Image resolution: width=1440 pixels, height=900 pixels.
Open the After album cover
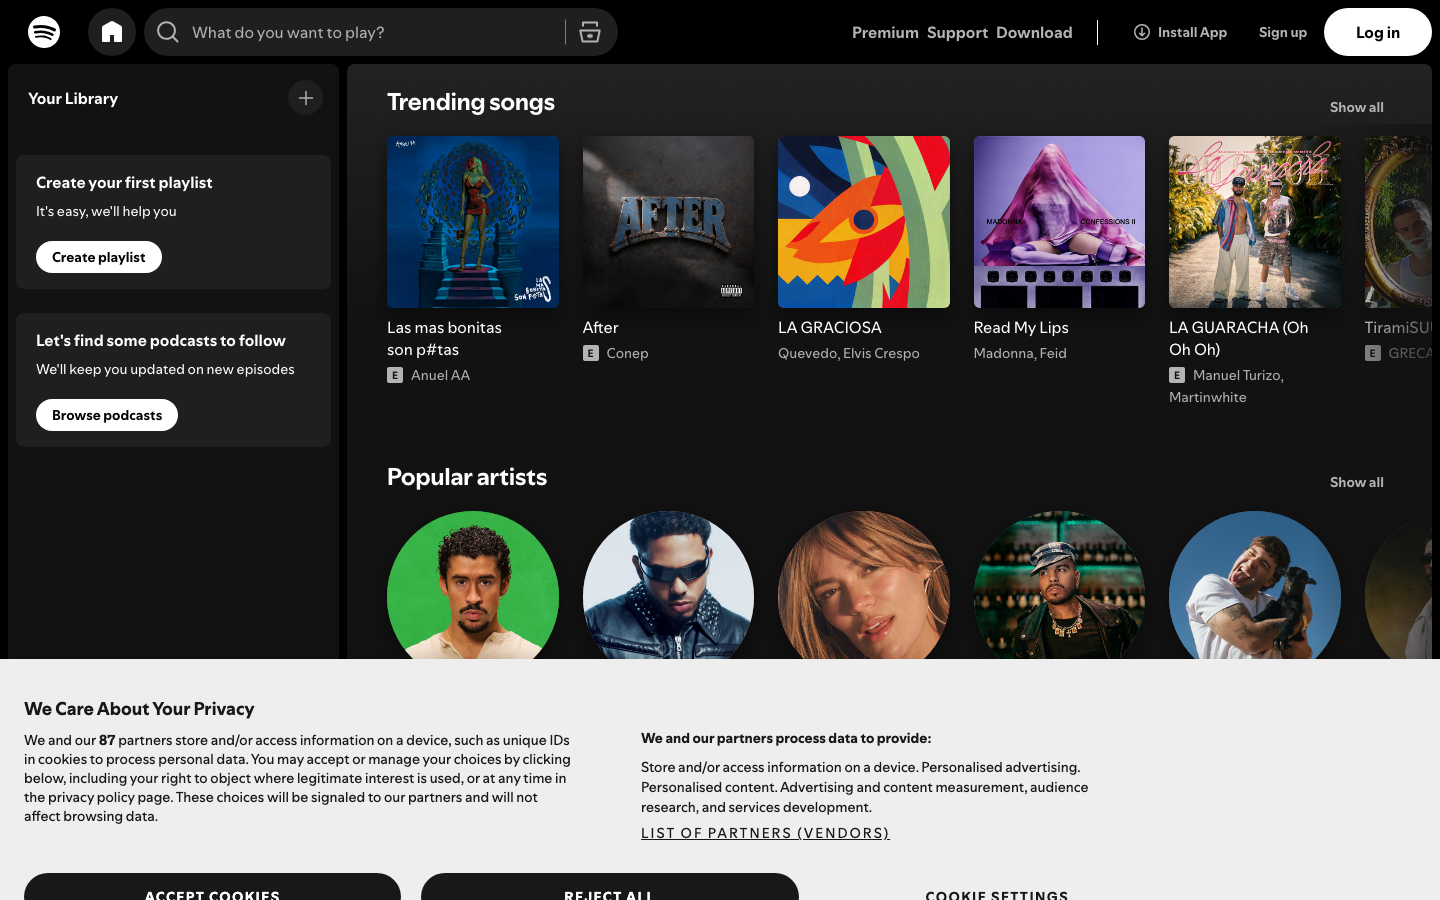point(669,222)
